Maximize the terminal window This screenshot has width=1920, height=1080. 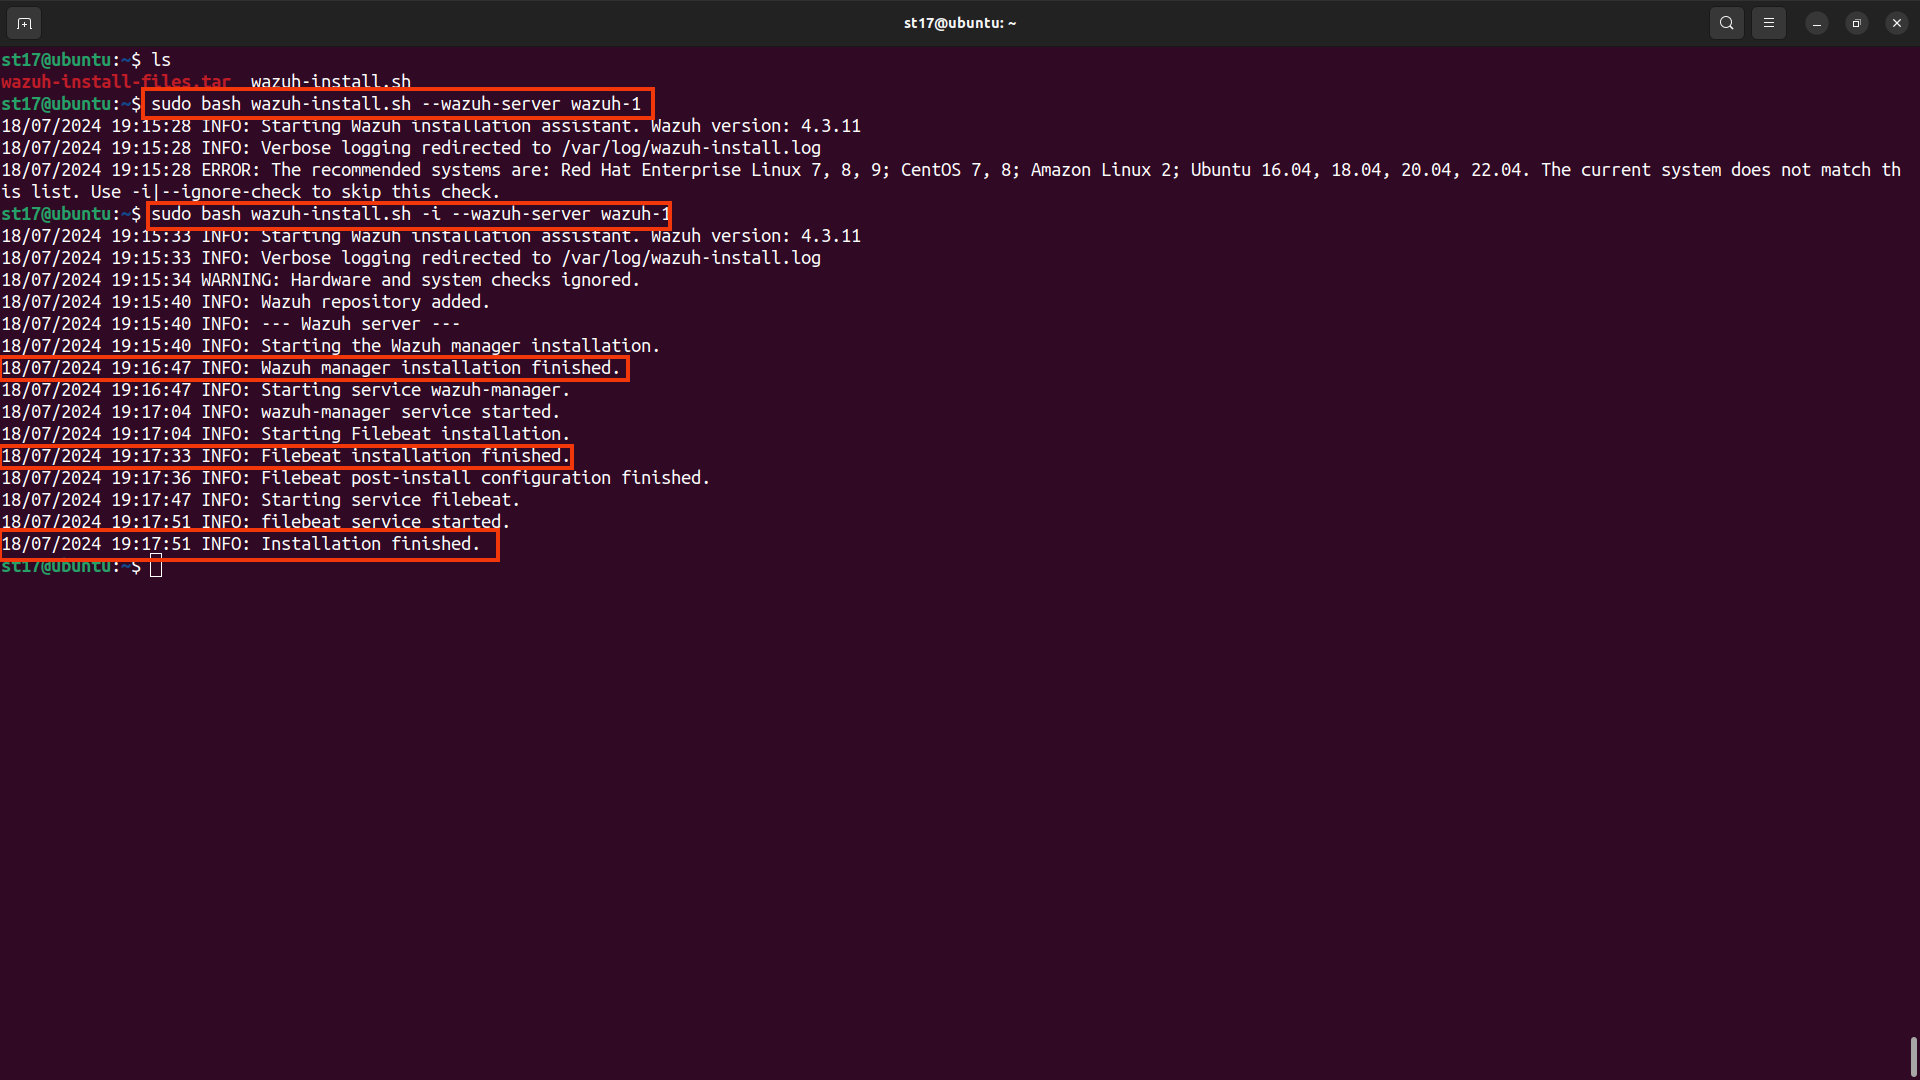(1857, 23)
